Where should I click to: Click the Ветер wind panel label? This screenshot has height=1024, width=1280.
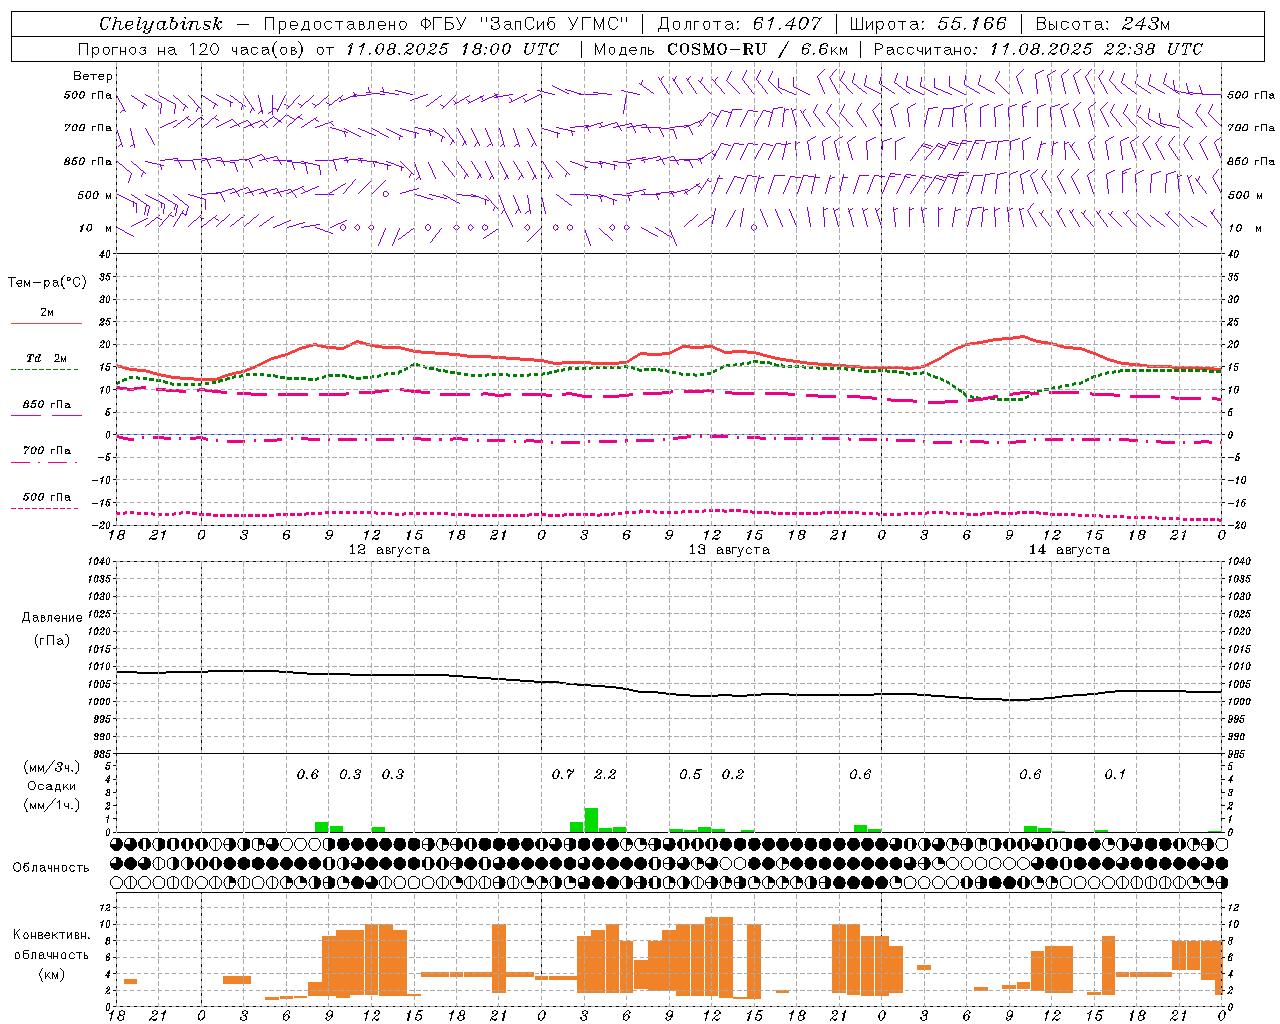92,76
